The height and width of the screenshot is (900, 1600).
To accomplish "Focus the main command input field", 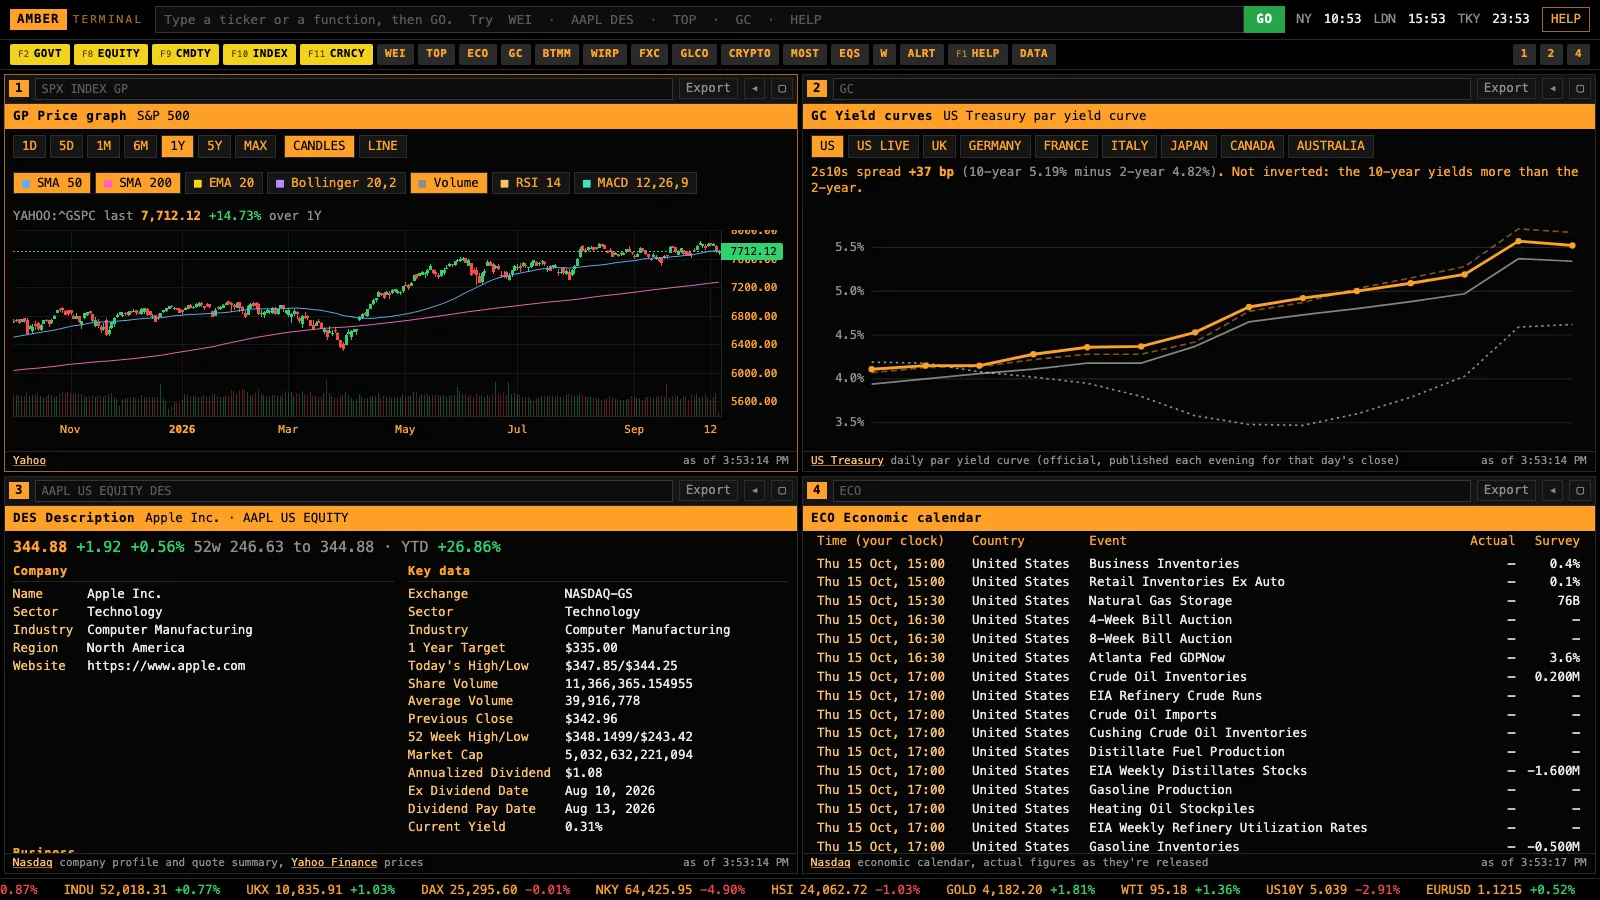I will [700, 19].
